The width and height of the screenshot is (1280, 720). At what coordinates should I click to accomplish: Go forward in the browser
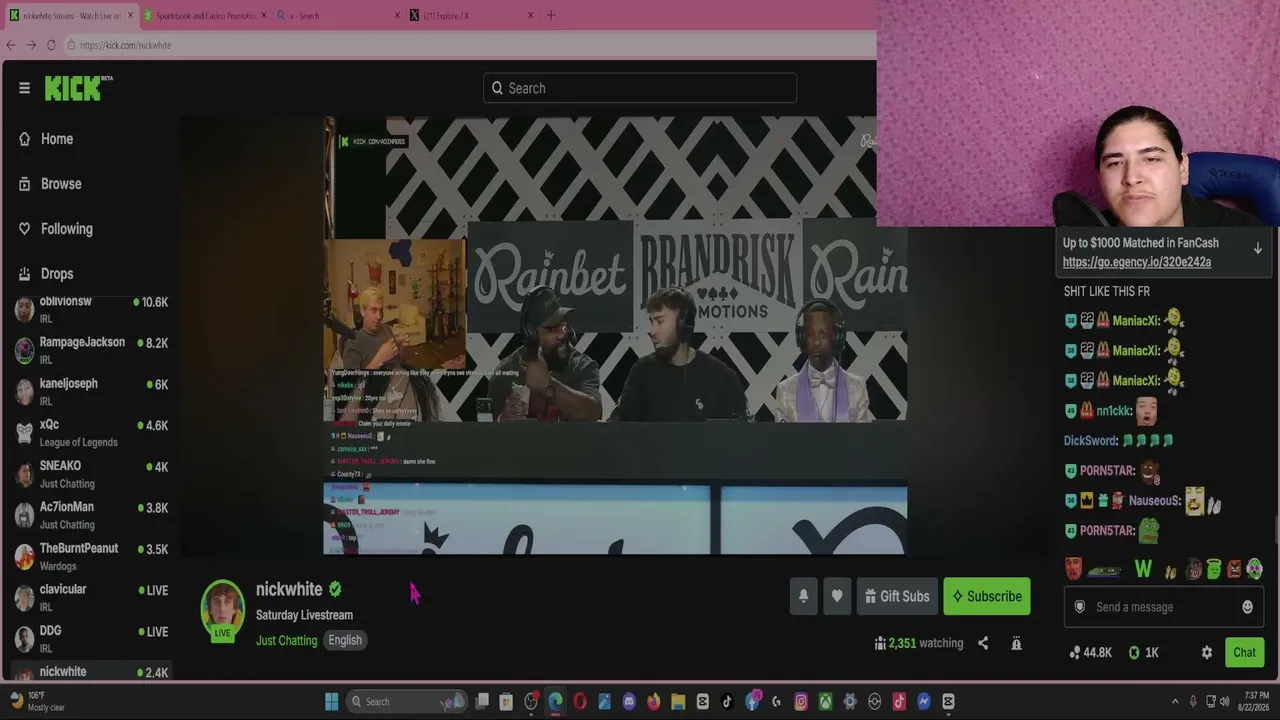tap(31, 45)
